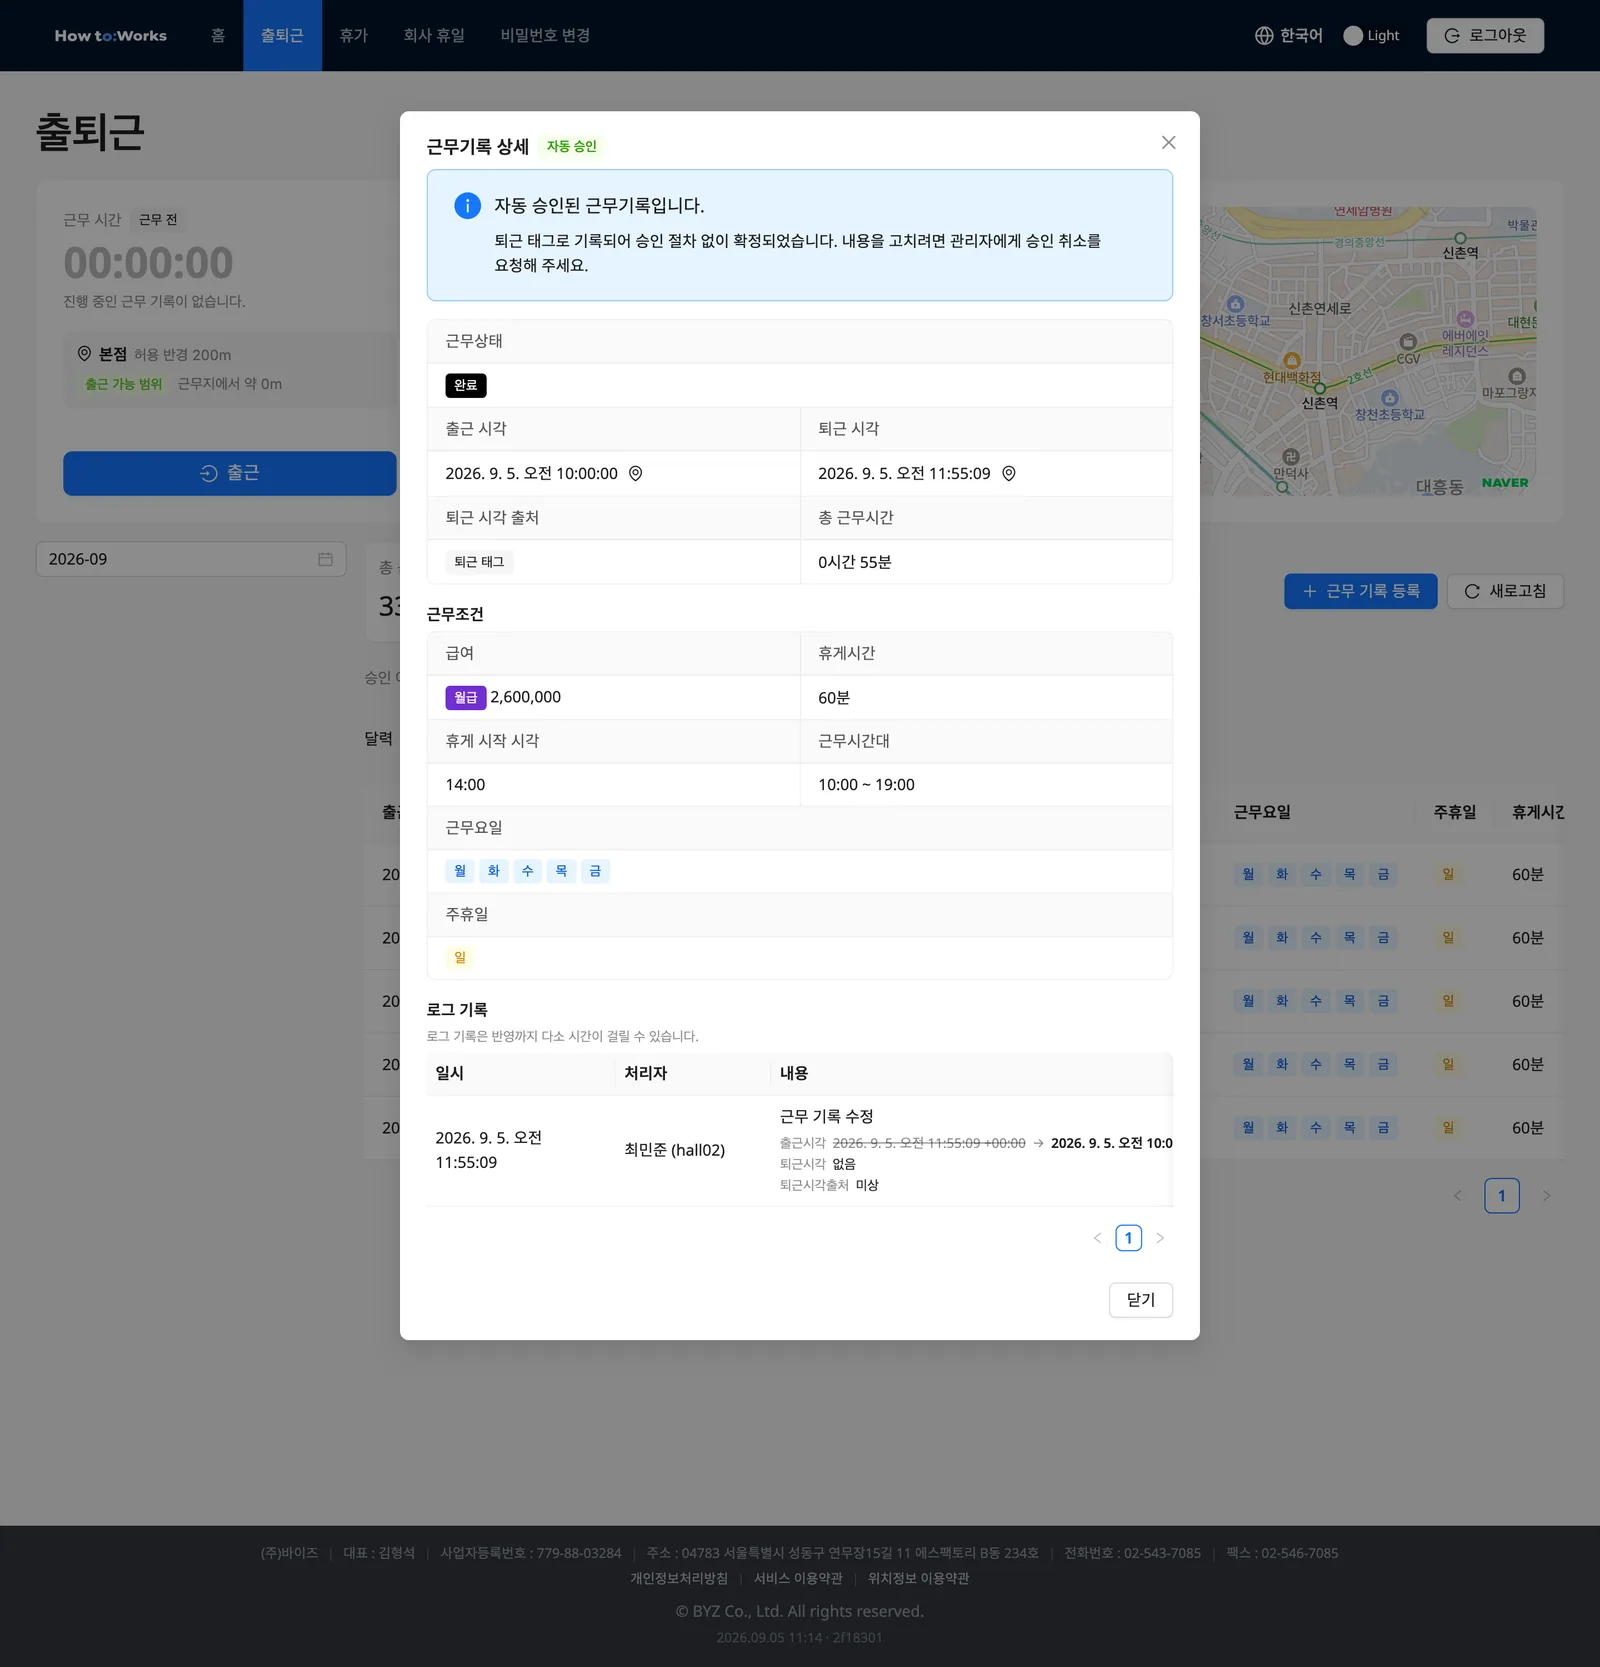
Task: Close the 근무기록 상세 dialog with X
Action: click(x=1168, y=143)
